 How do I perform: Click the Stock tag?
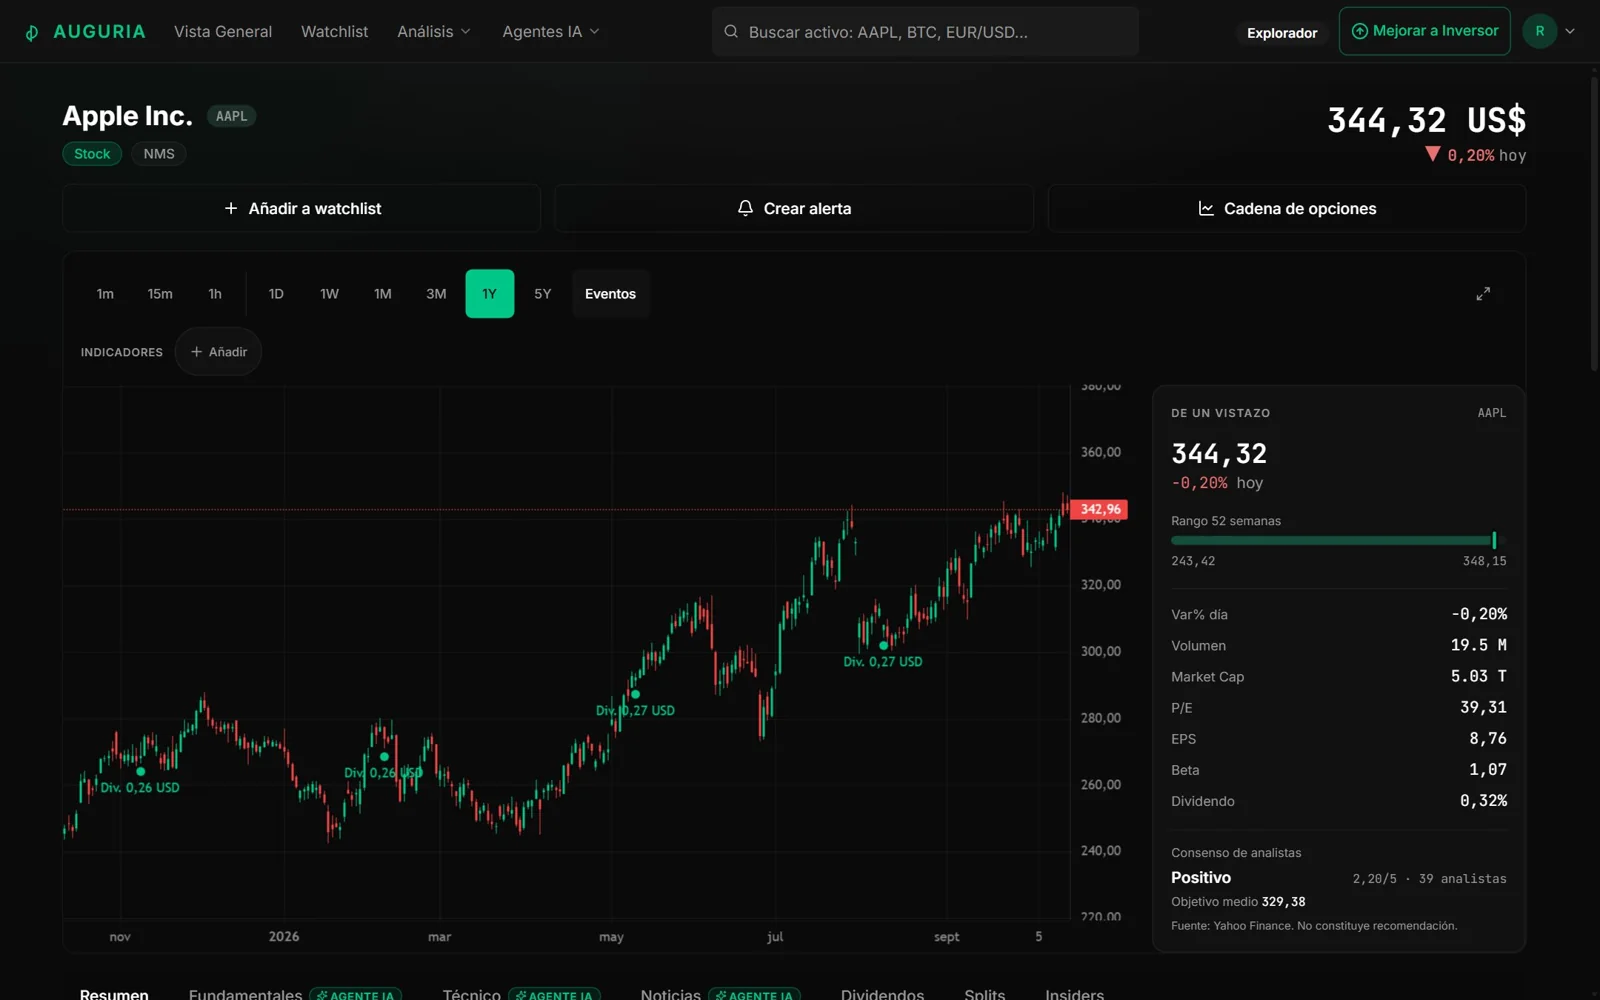(92, 154)
